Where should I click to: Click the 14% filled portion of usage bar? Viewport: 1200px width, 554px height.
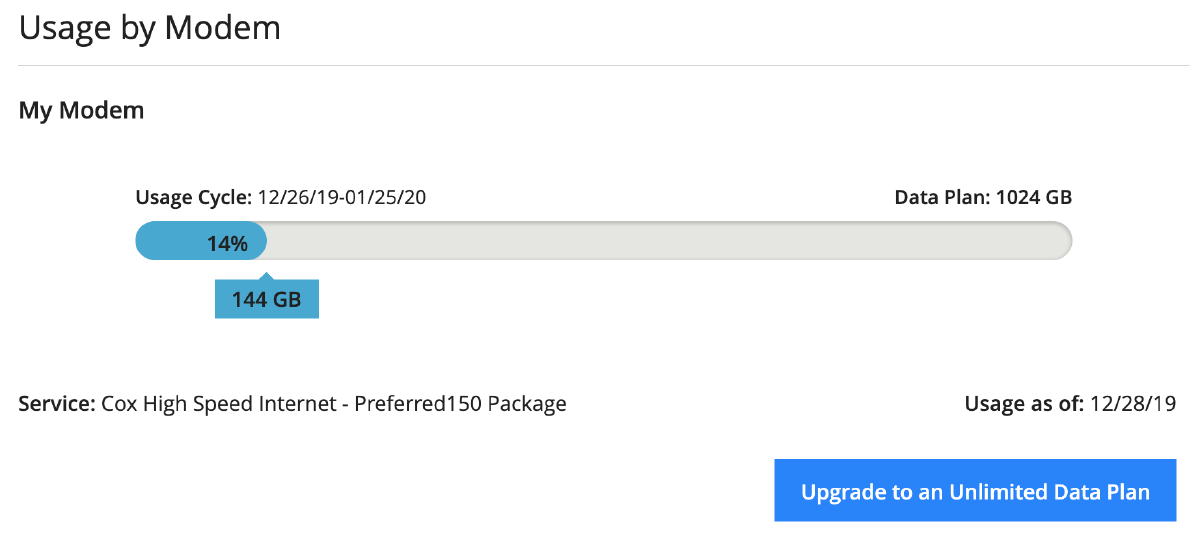[x=201, y=241]
